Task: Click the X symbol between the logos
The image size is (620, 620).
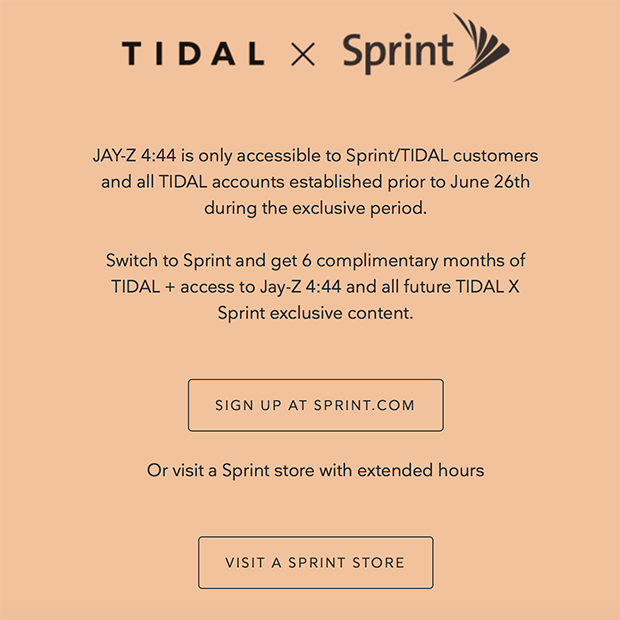Action: (x=303, y=54)
